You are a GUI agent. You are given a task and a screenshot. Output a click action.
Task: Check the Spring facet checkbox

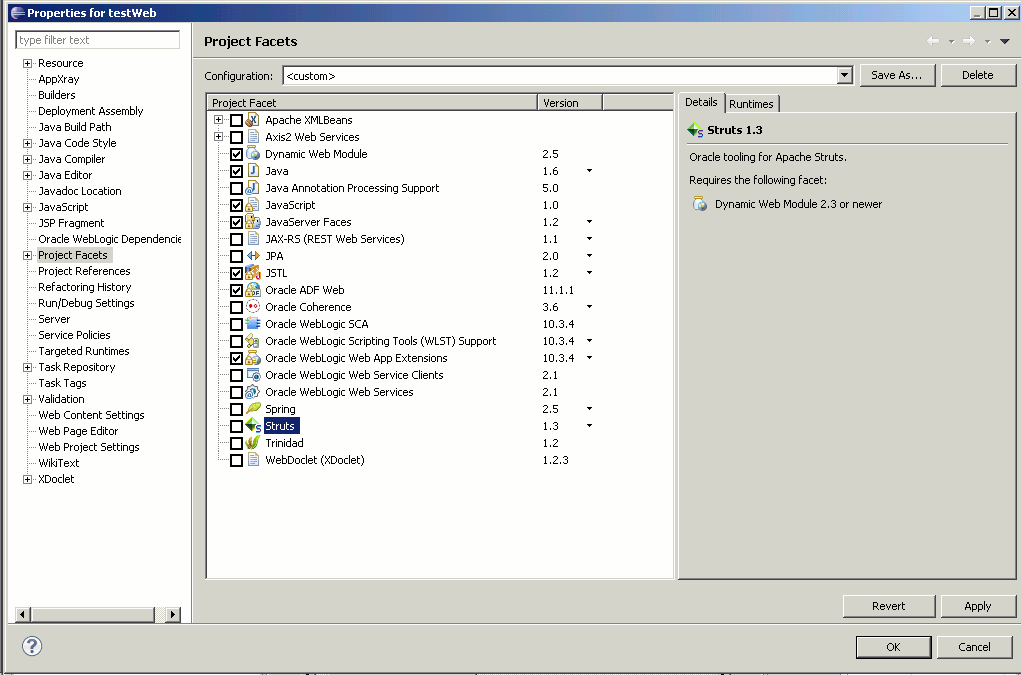[x=236, y=409]
